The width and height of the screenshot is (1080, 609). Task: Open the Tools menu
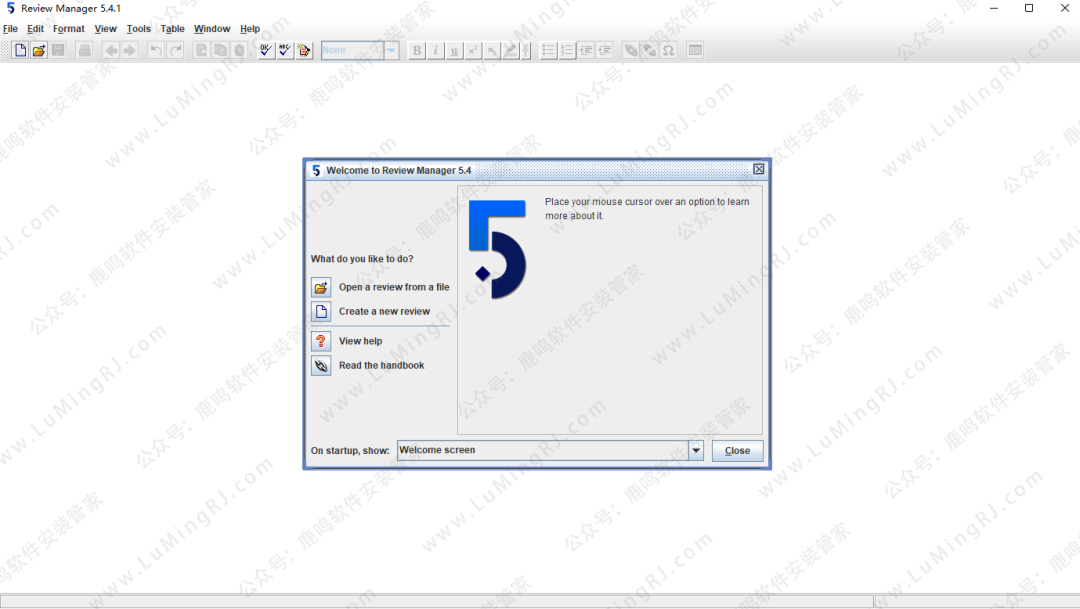pyautogui.click(x=139, y=29)
